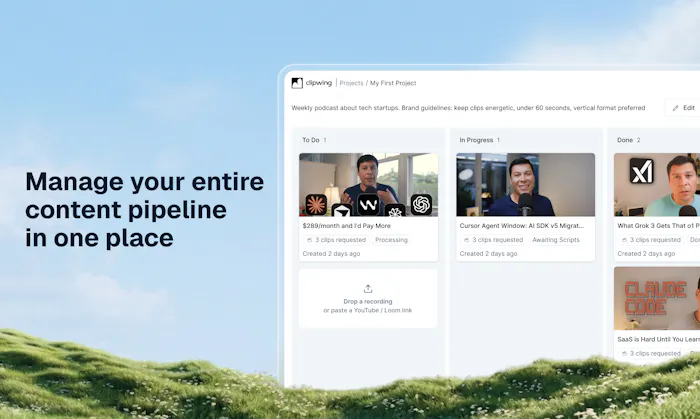This screenshot has width=700, height=419.
Task: Click 3 clips requested on SaaS is Hard card
Action: coord(651,353)
